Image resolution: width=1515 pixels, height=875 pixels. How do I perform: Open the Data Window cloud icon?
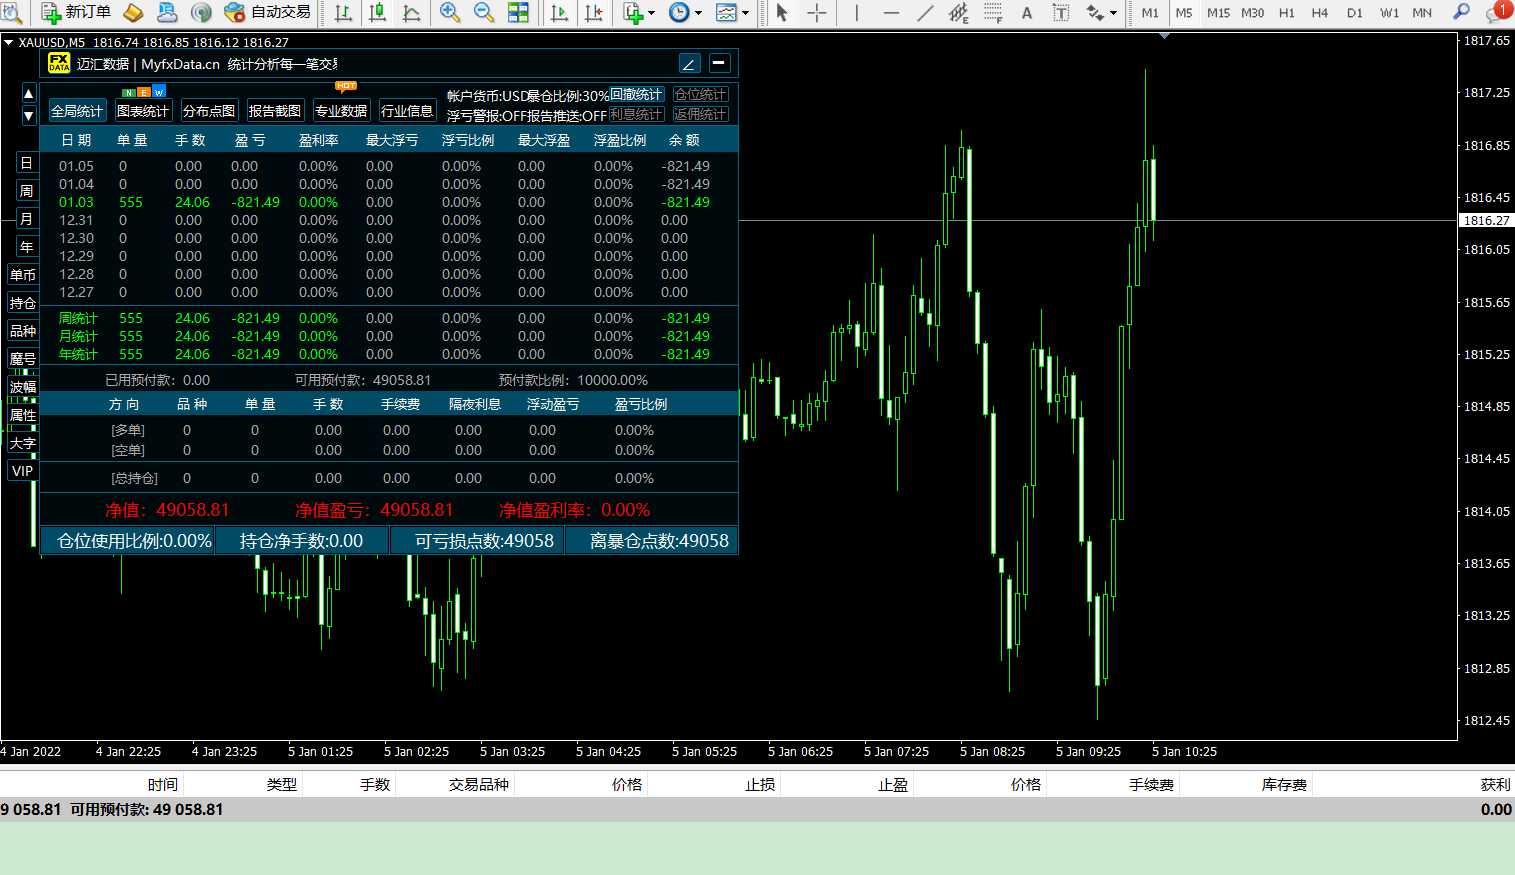pyautogui.click(x=167, y=12)
